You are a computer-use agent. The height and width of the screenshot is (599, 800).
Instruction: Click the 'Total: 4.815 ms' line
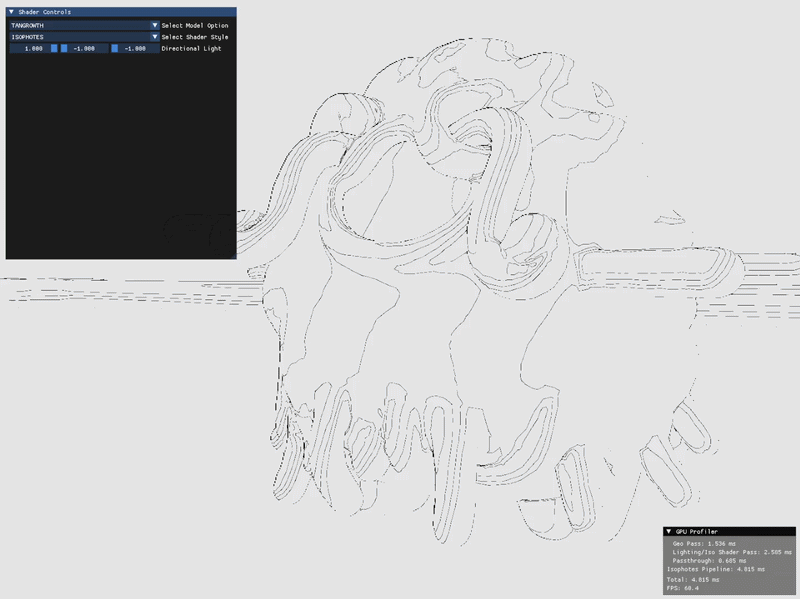pyautogui.click(x=693, y=580)
